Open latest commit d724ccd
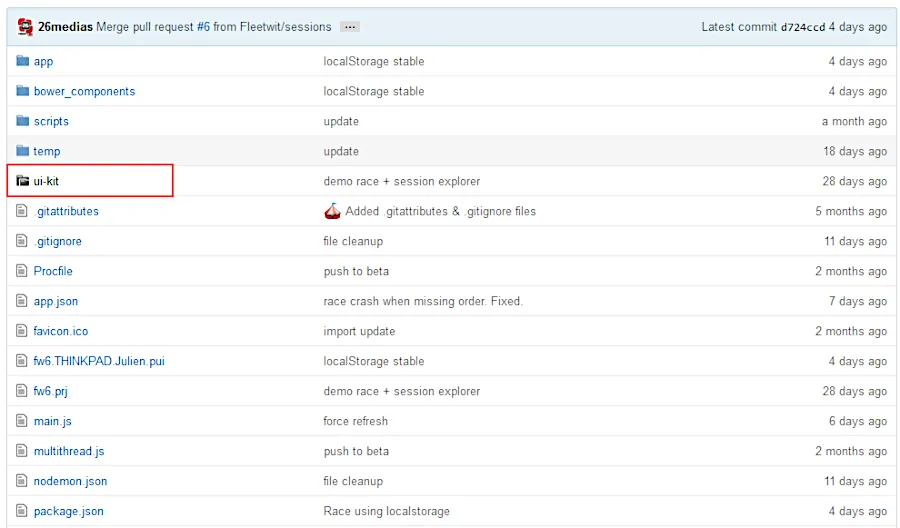Screen dimensions: 900x528 point(802,27)
